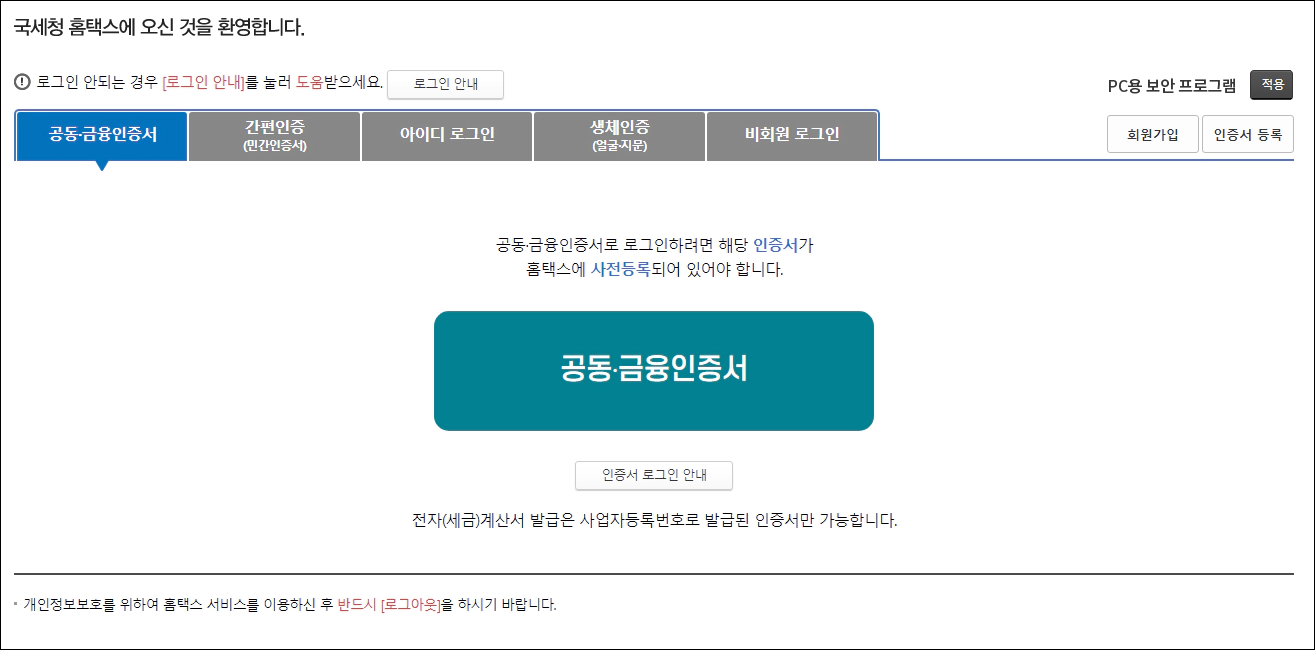This screenshot has width=1315, height=650.
Task: Select the 공동·금융인증서 tab
Action: pos(102,135)
